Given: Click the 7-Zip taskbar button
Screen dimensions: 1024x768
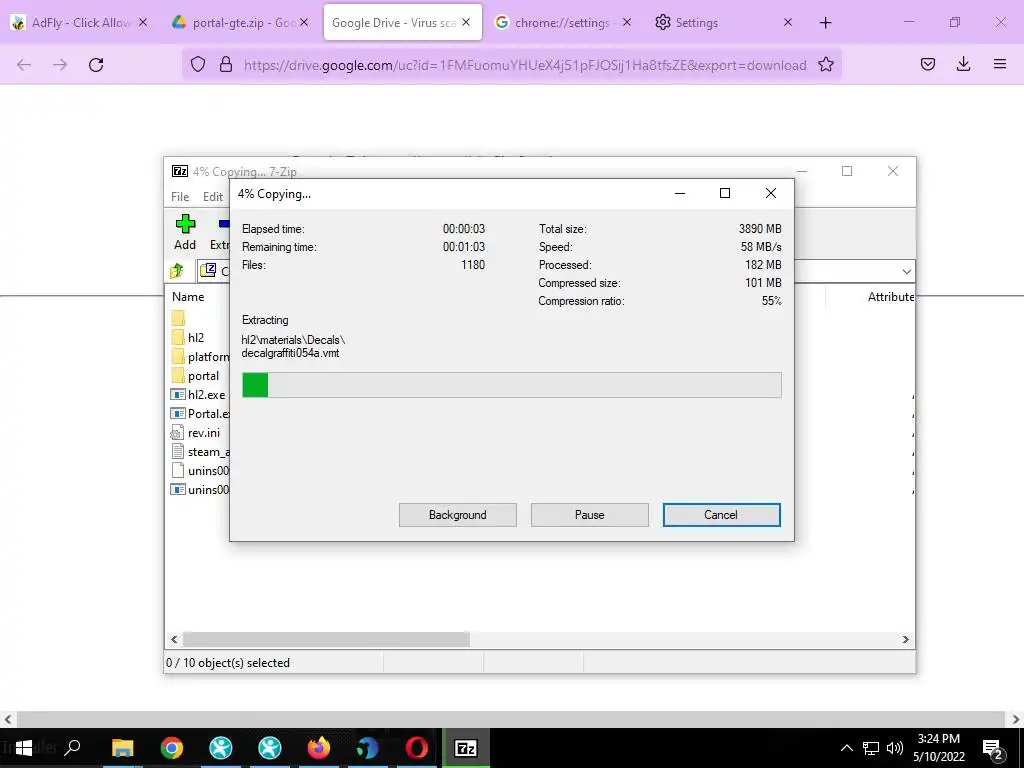Looking at the screenshot, I should tap(466, 748).
